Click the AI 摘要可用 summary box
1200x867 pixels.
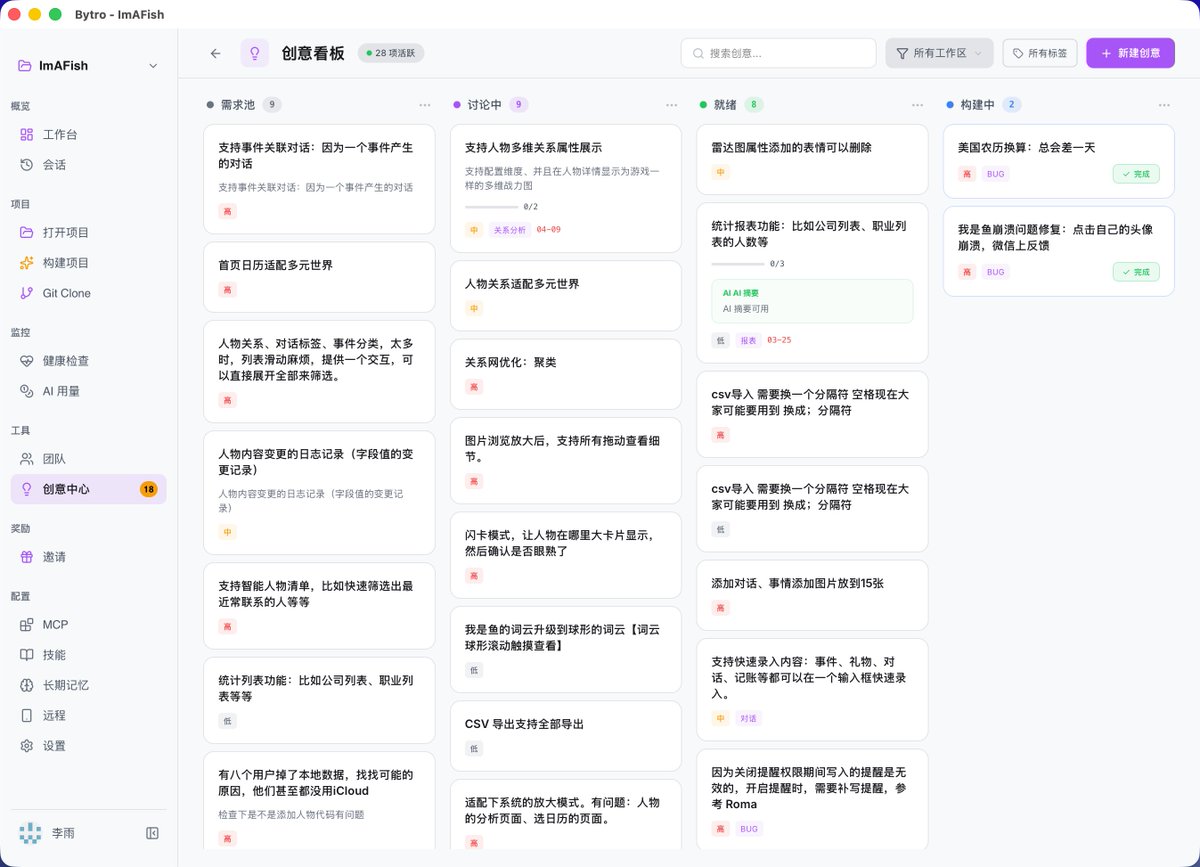tap(812, 301)
